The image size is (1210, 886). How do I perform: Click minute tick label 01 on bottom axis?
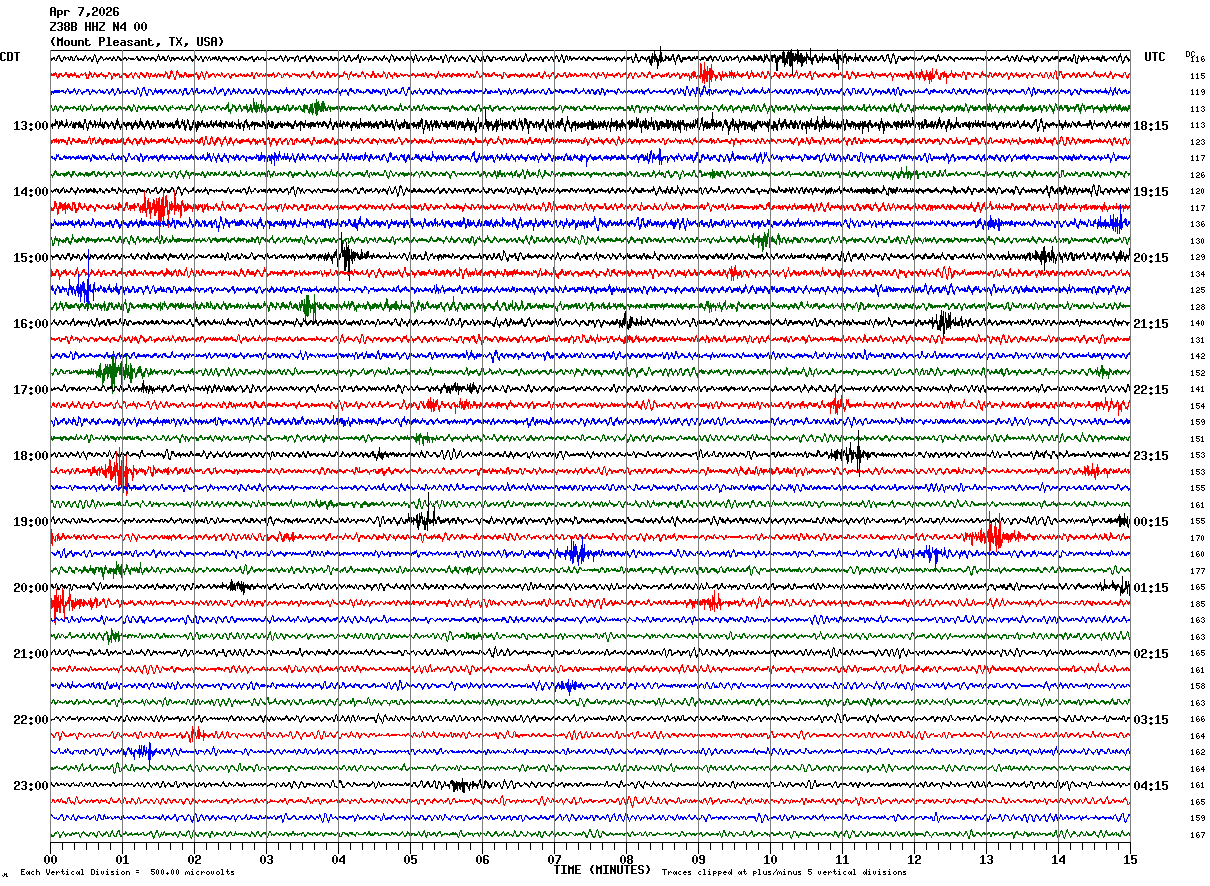coord(122,859)
